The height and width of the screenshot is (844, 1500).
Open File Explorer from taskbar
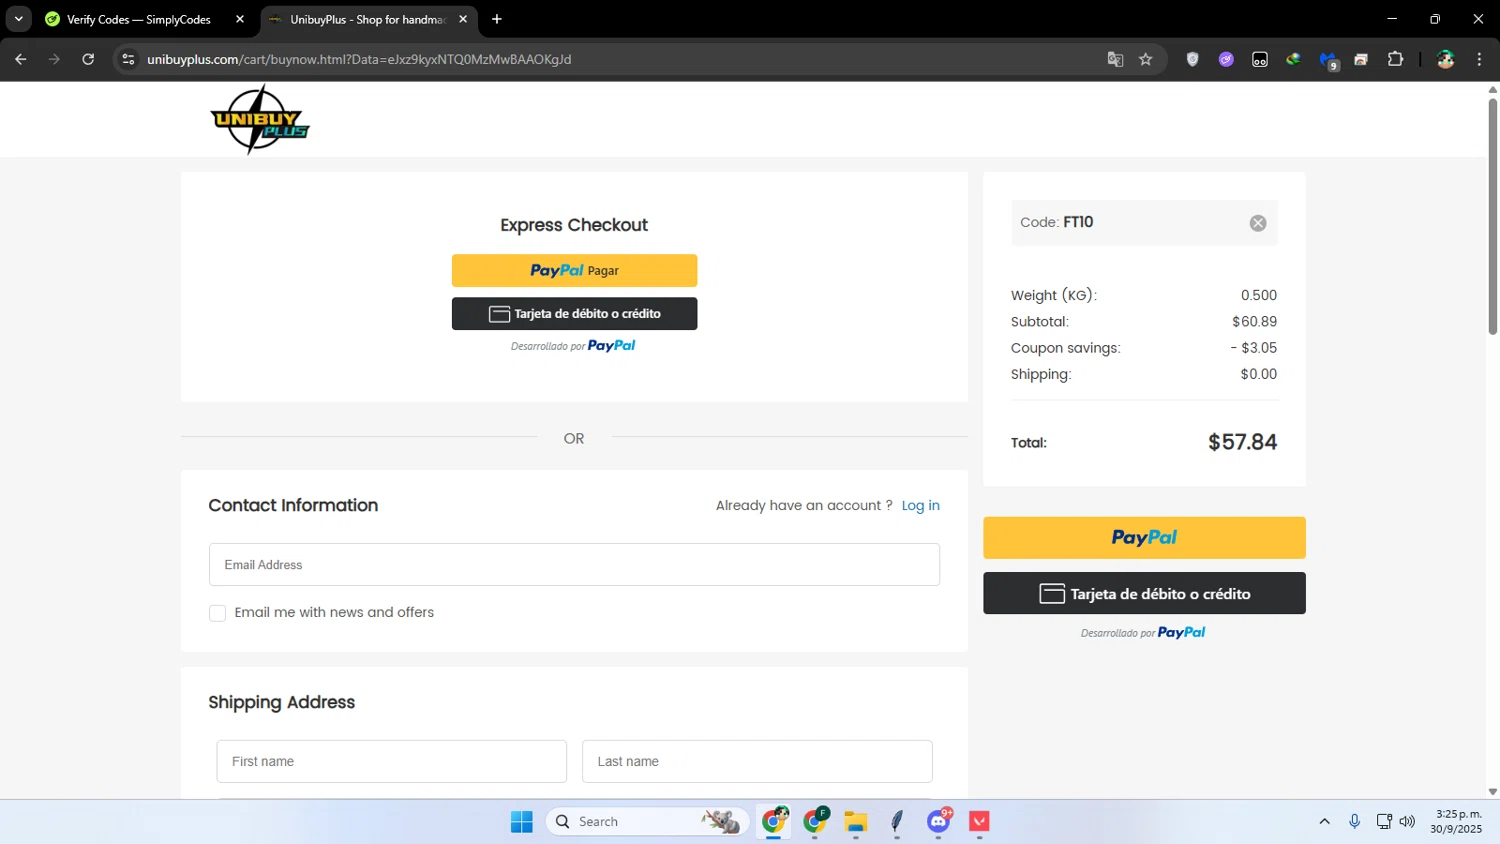point(855,821)
